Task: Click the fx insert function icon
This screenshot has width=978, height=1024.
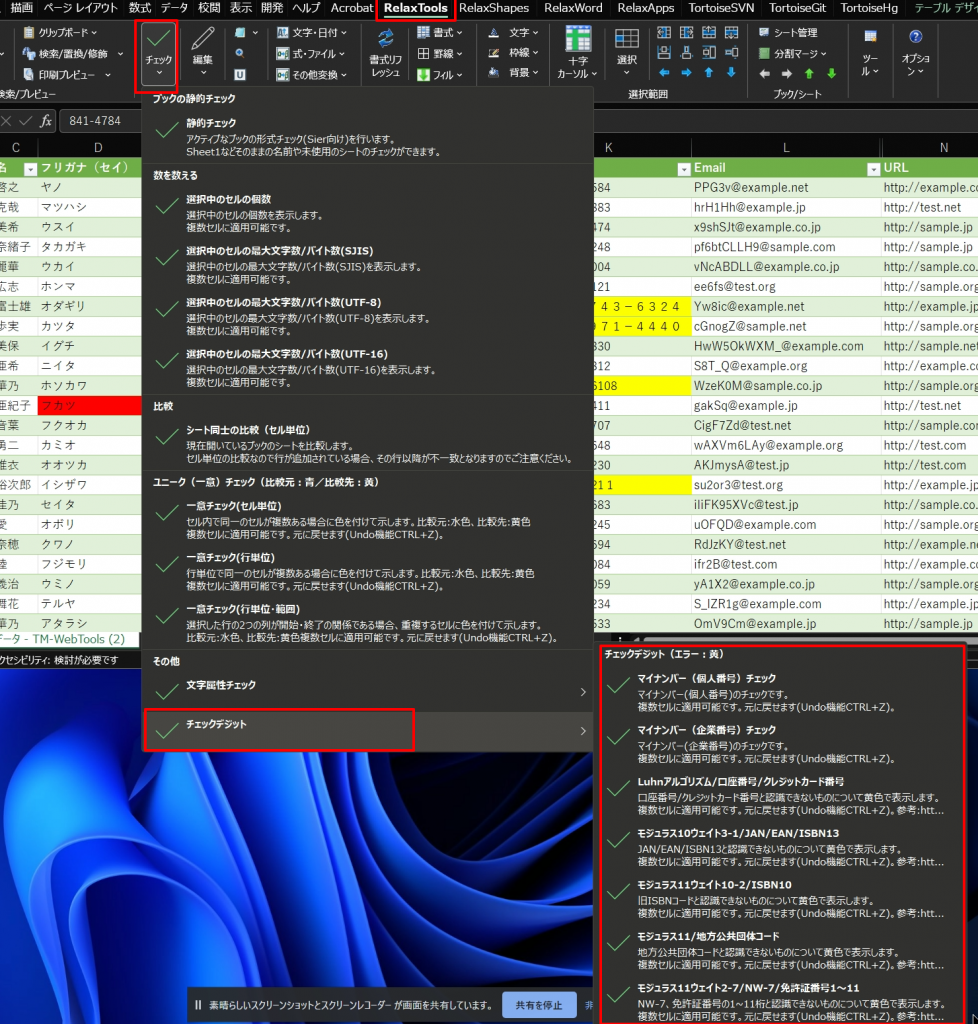Action: tap(46, 121)
